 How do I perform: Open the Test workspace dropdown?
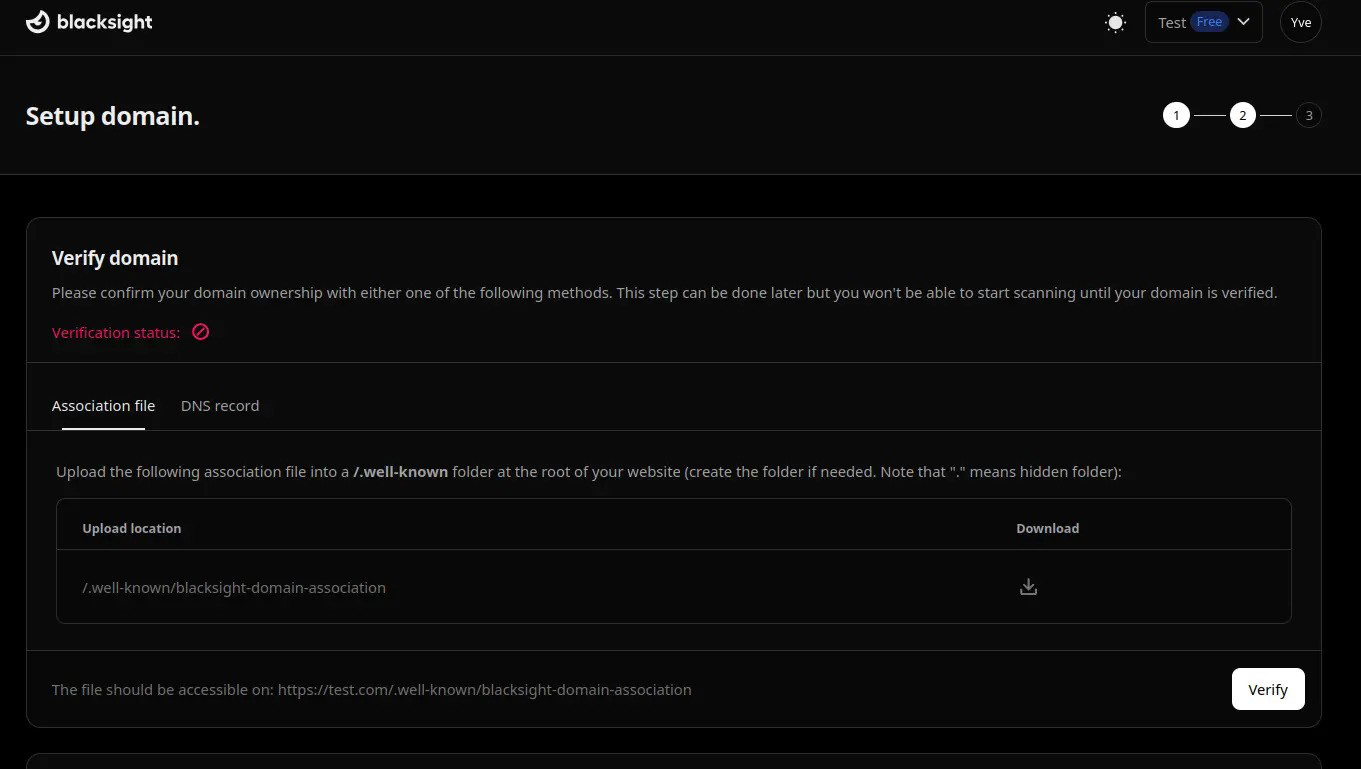pos(1172,22)
